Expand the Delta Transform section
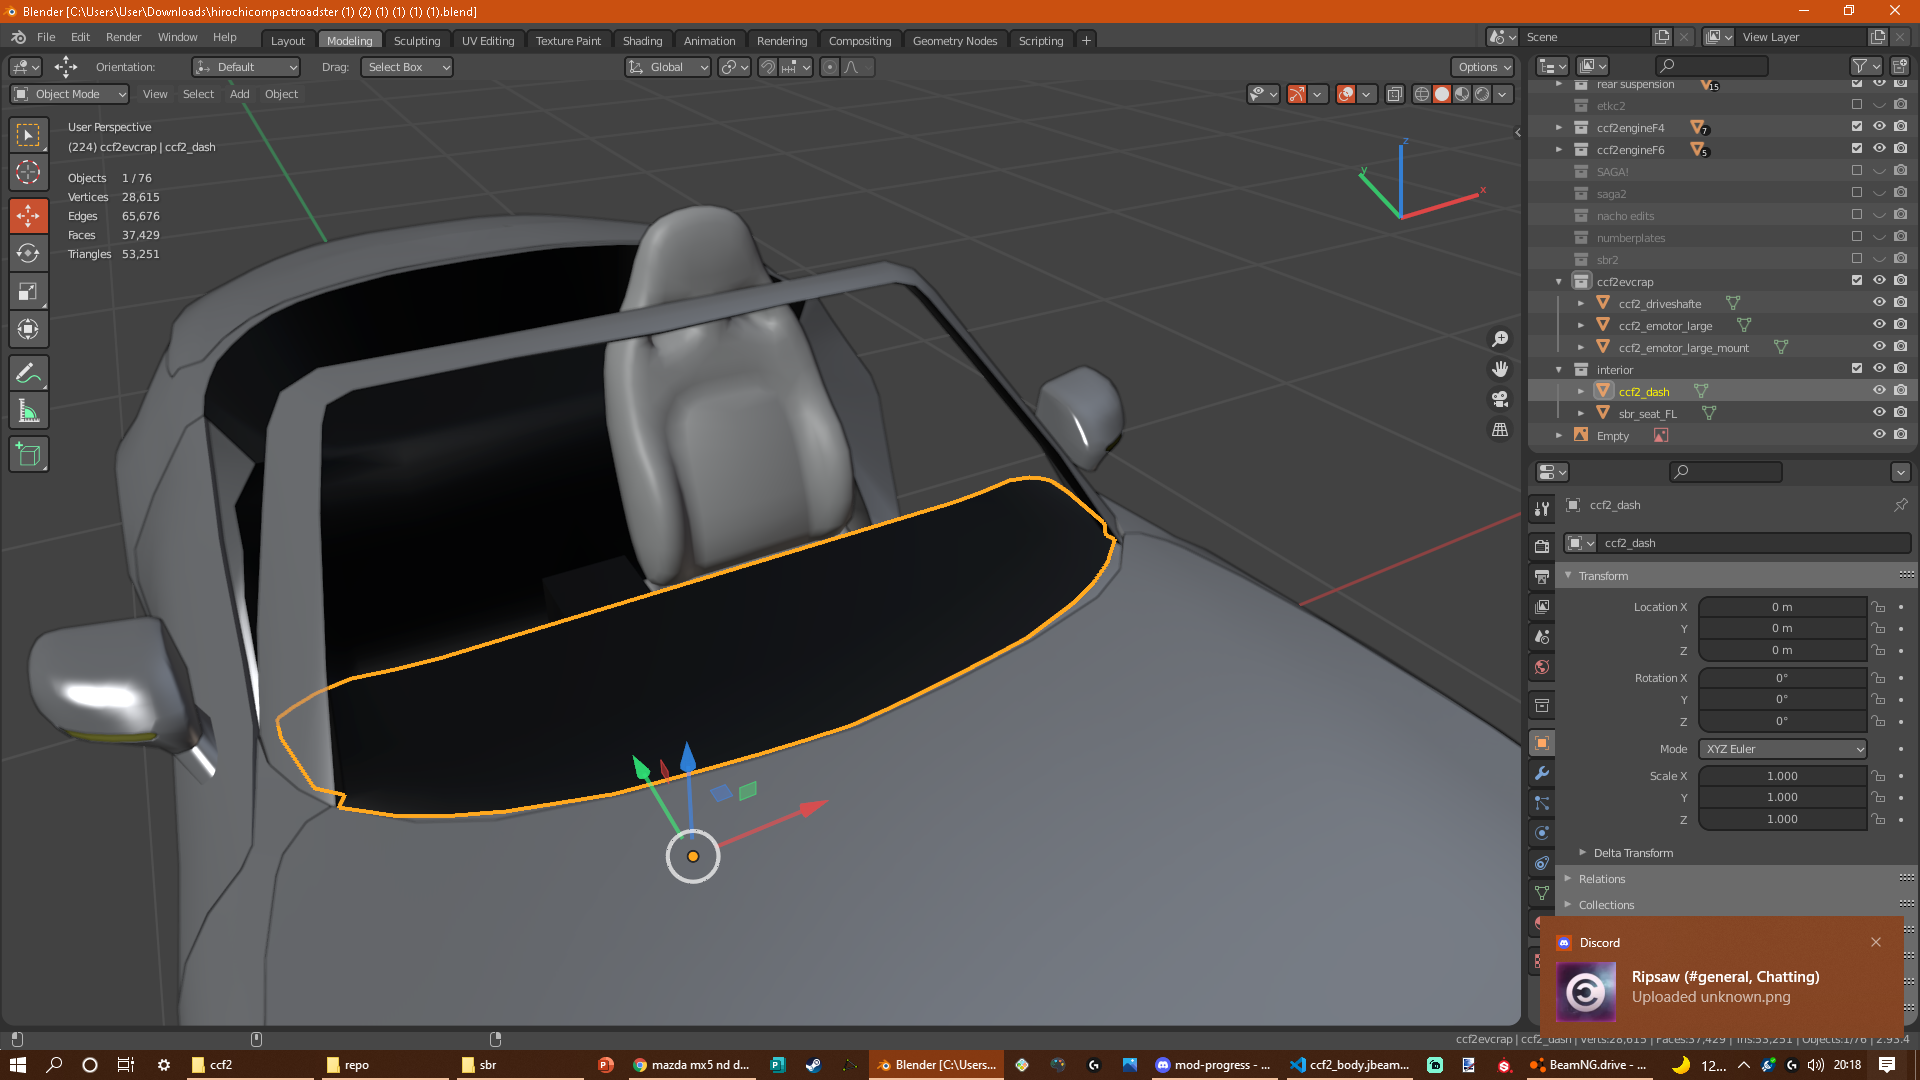The image size is (1920, 1080). click(x=1632, y=853)
